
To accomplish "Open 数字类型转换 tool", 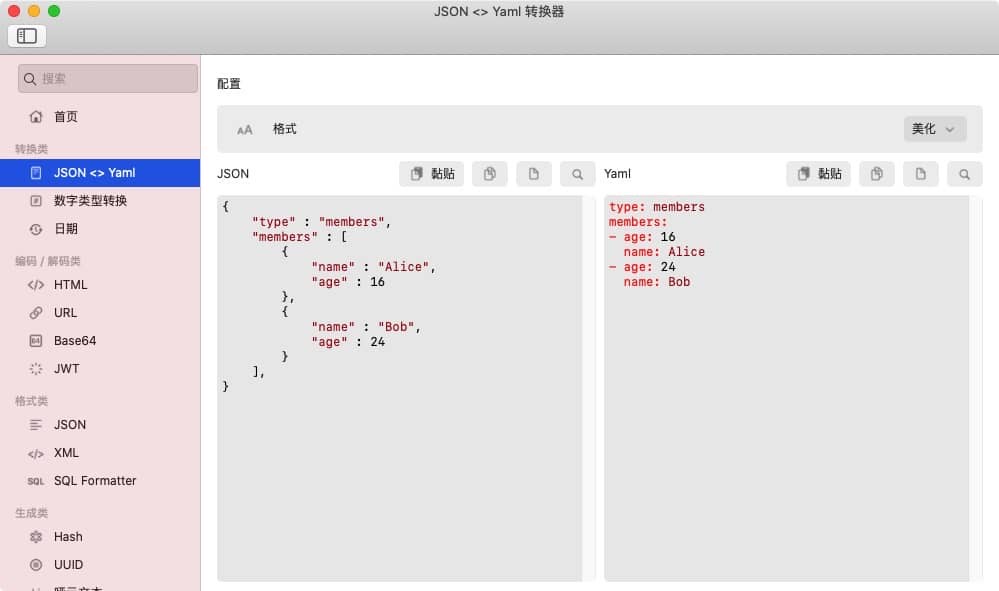I will click(100, 201).
